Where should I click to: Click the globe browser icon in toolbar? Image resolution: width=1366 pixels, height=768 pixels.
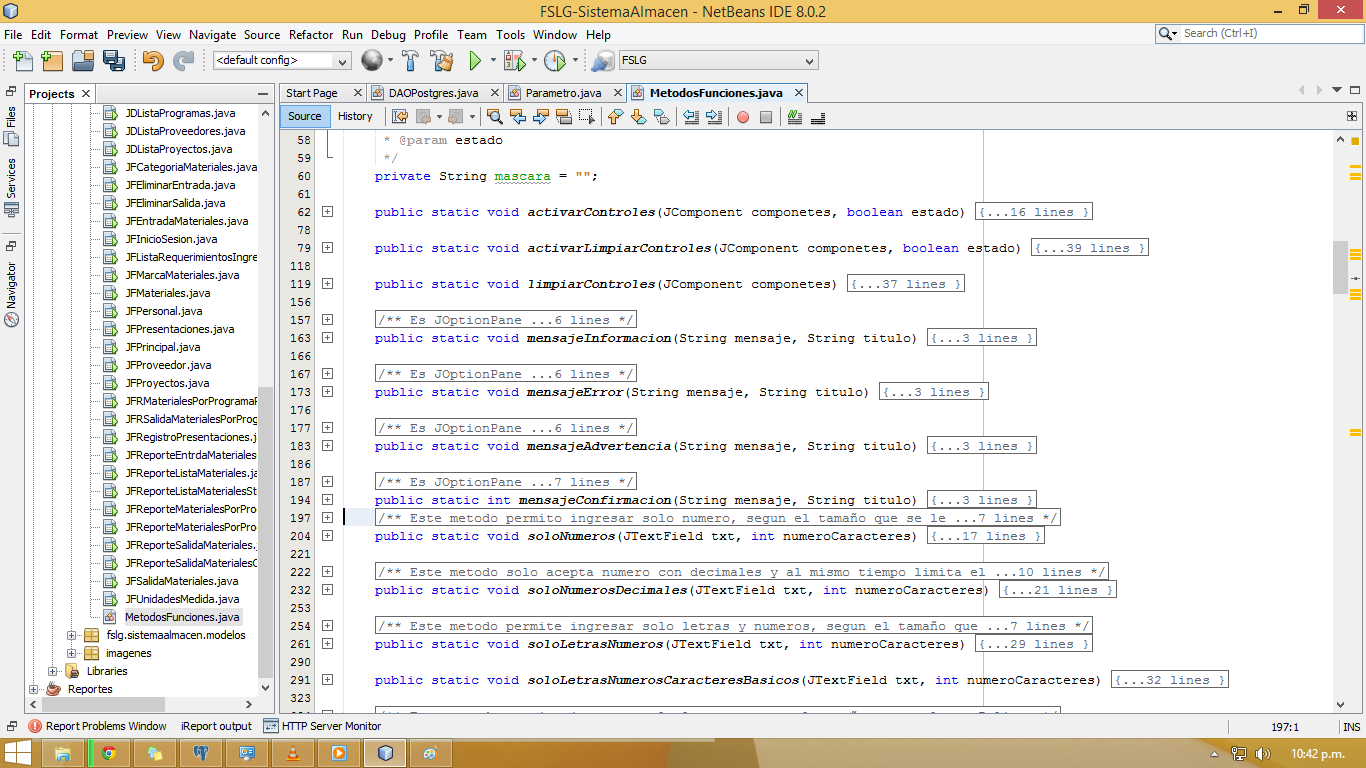372,60
